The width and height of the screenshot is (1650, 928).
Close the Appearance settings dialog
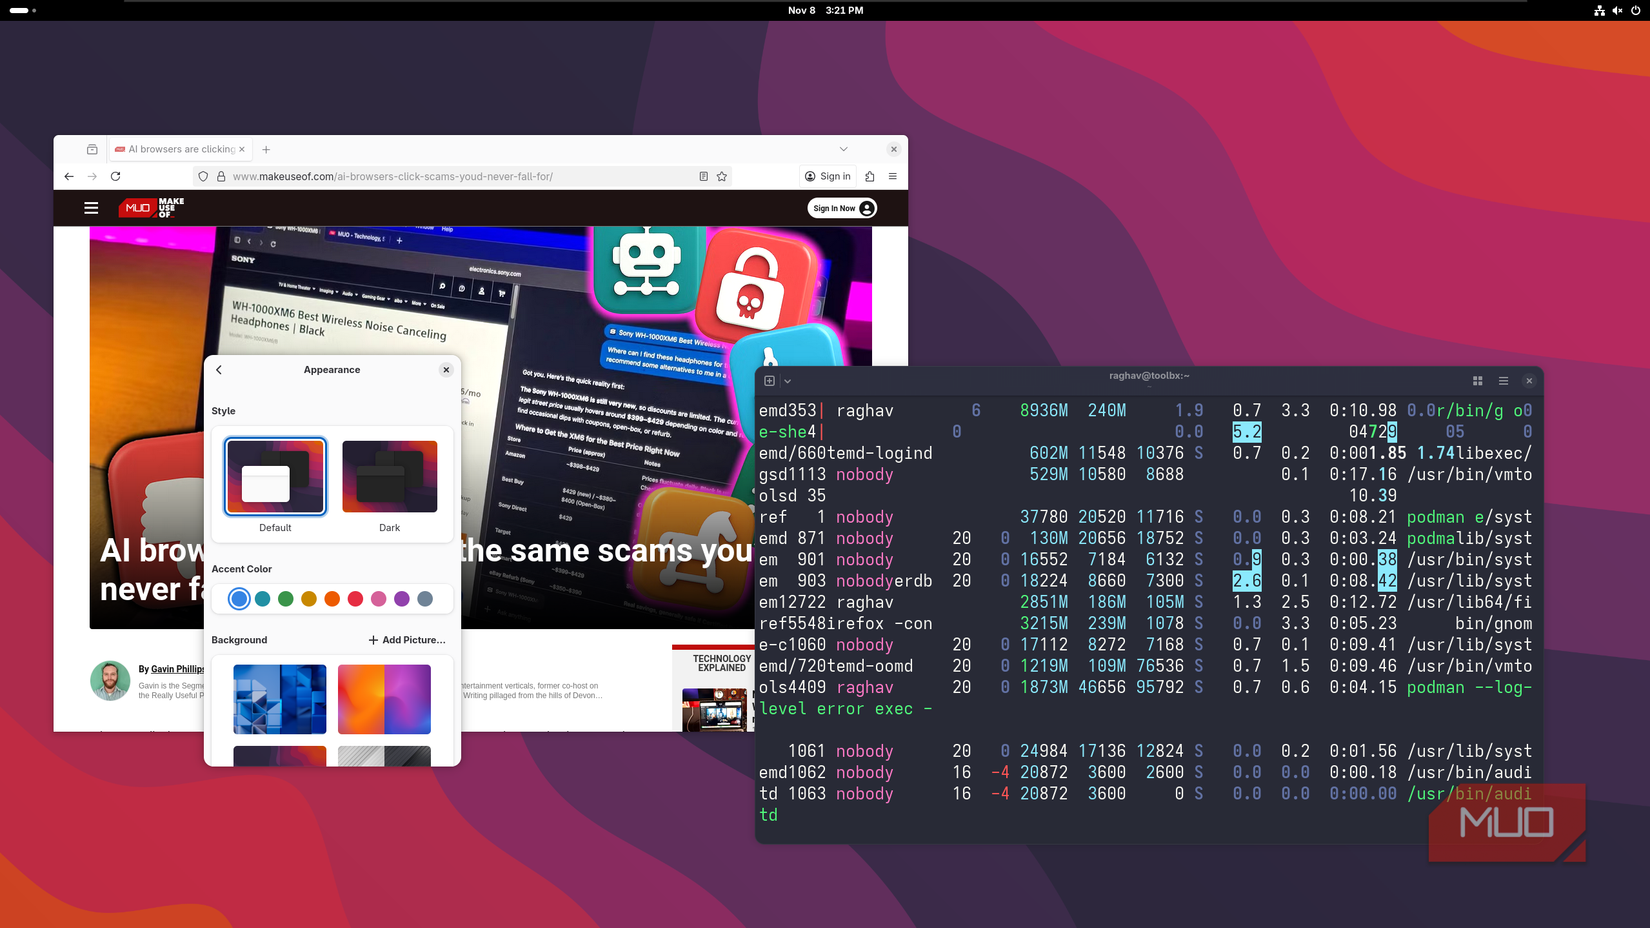(446, 370)
